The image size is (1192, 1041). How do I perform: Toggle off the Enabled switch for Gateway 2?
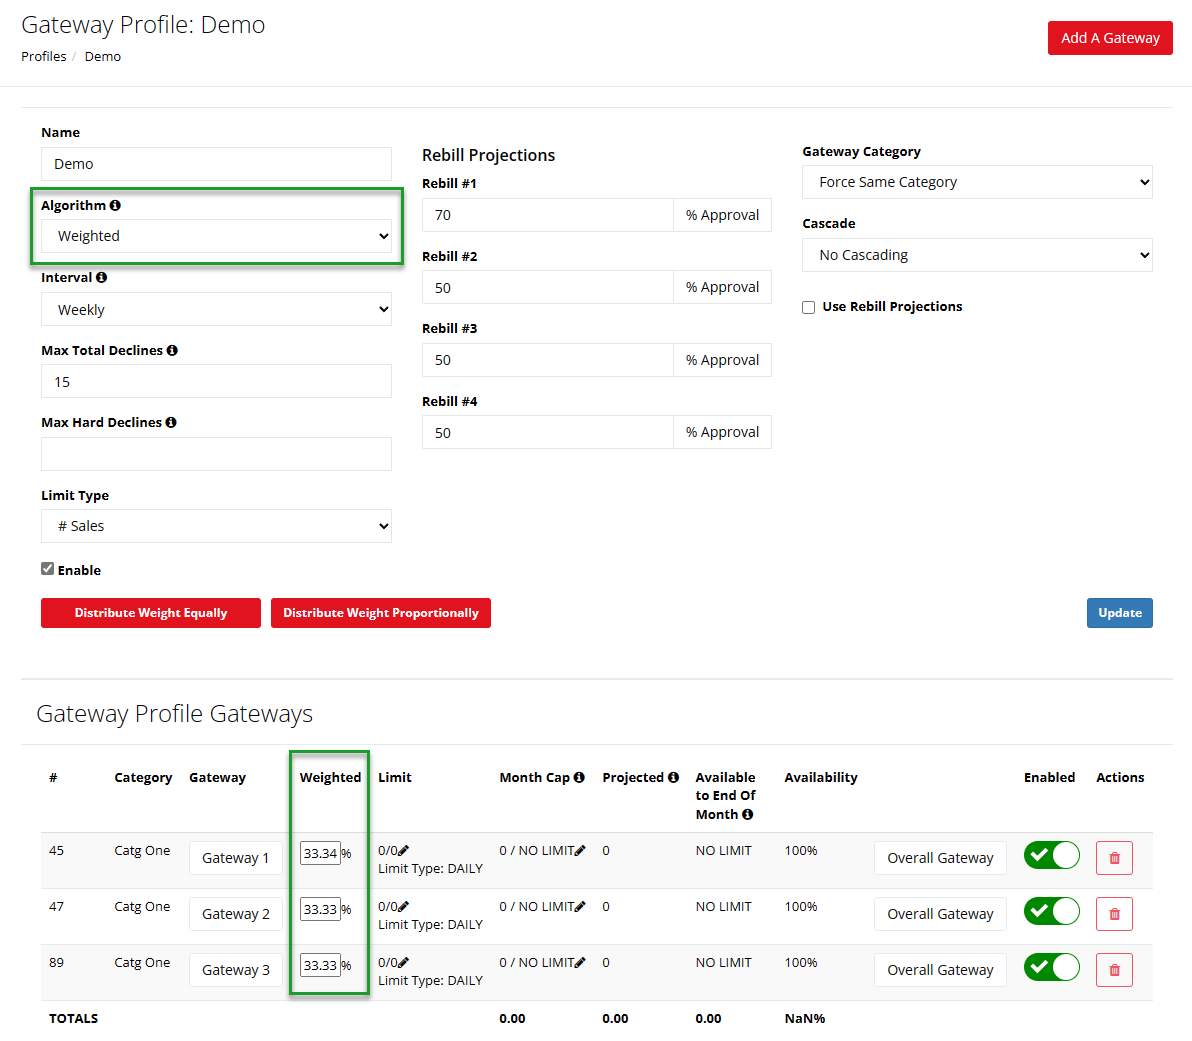[1051, 911]
